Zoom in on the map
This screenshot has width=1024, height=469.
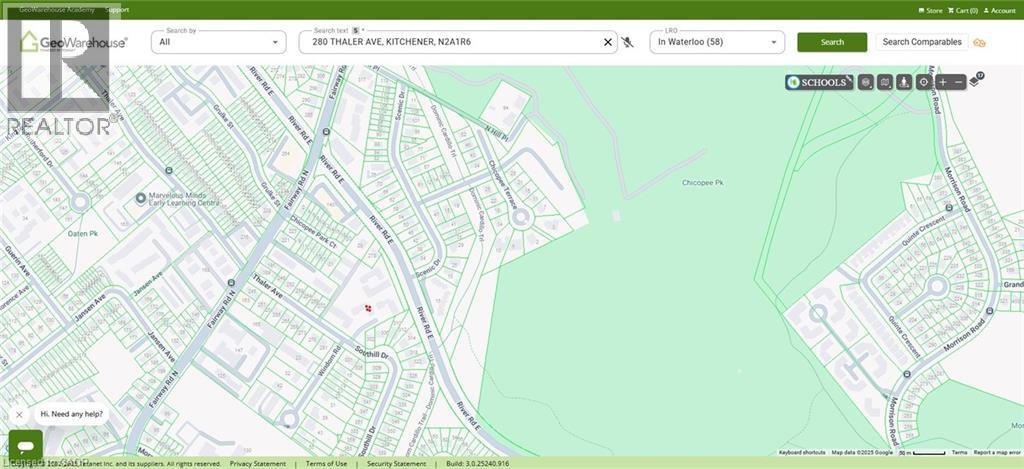[x=943, y=82]
